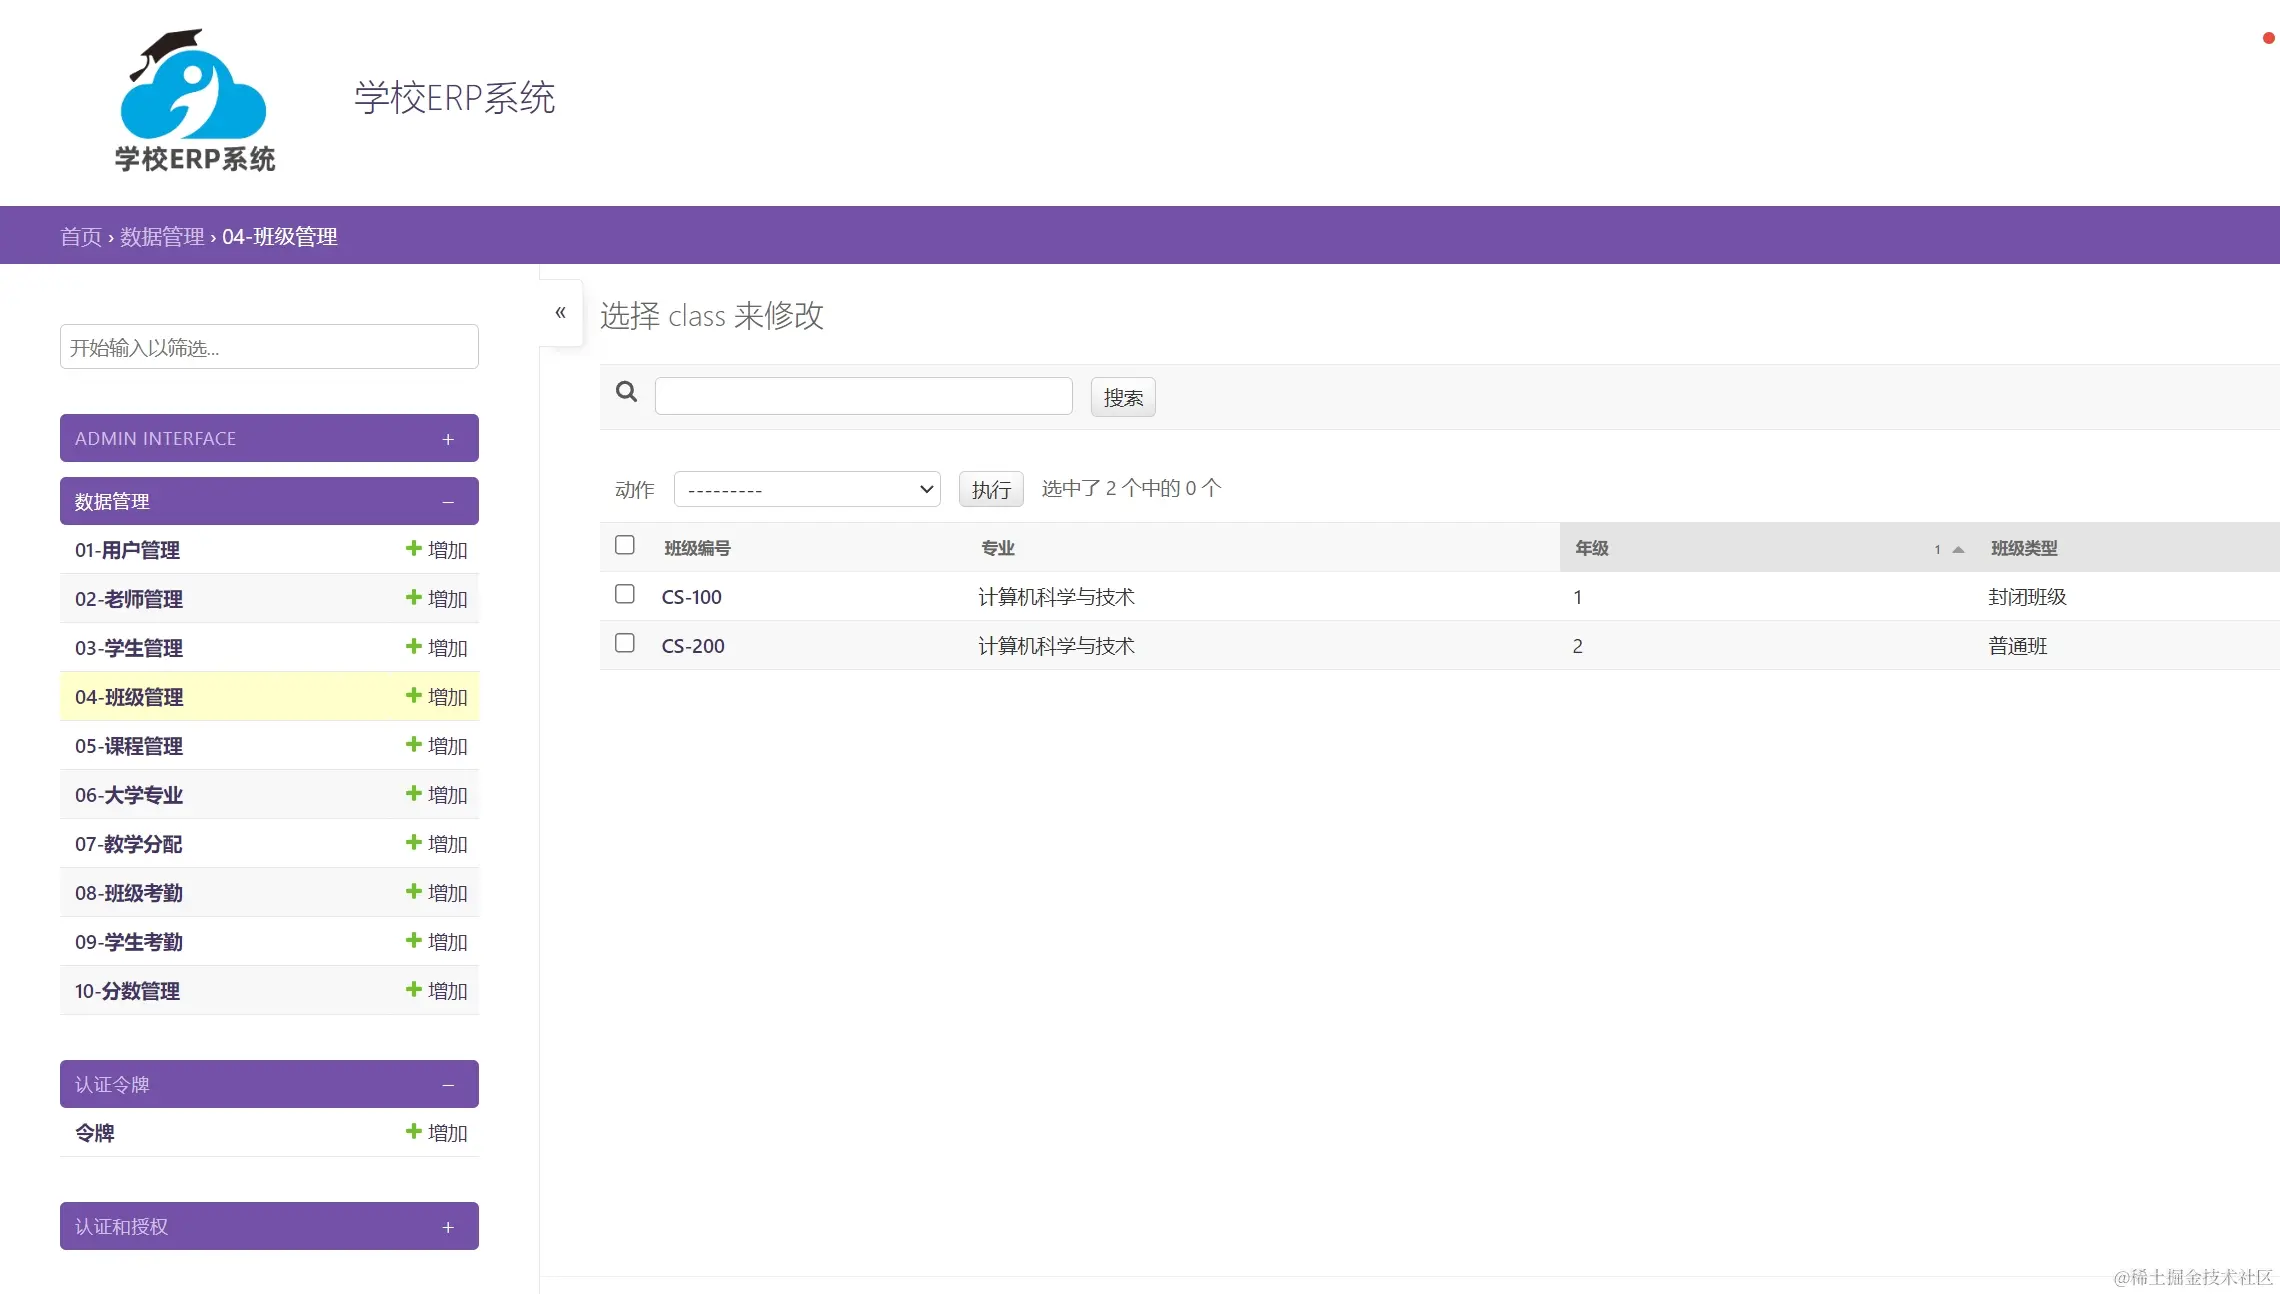Click green plus add for 03-学生管理
The width and height of the screenshot is (2280, 1294).
coord(436,647)
